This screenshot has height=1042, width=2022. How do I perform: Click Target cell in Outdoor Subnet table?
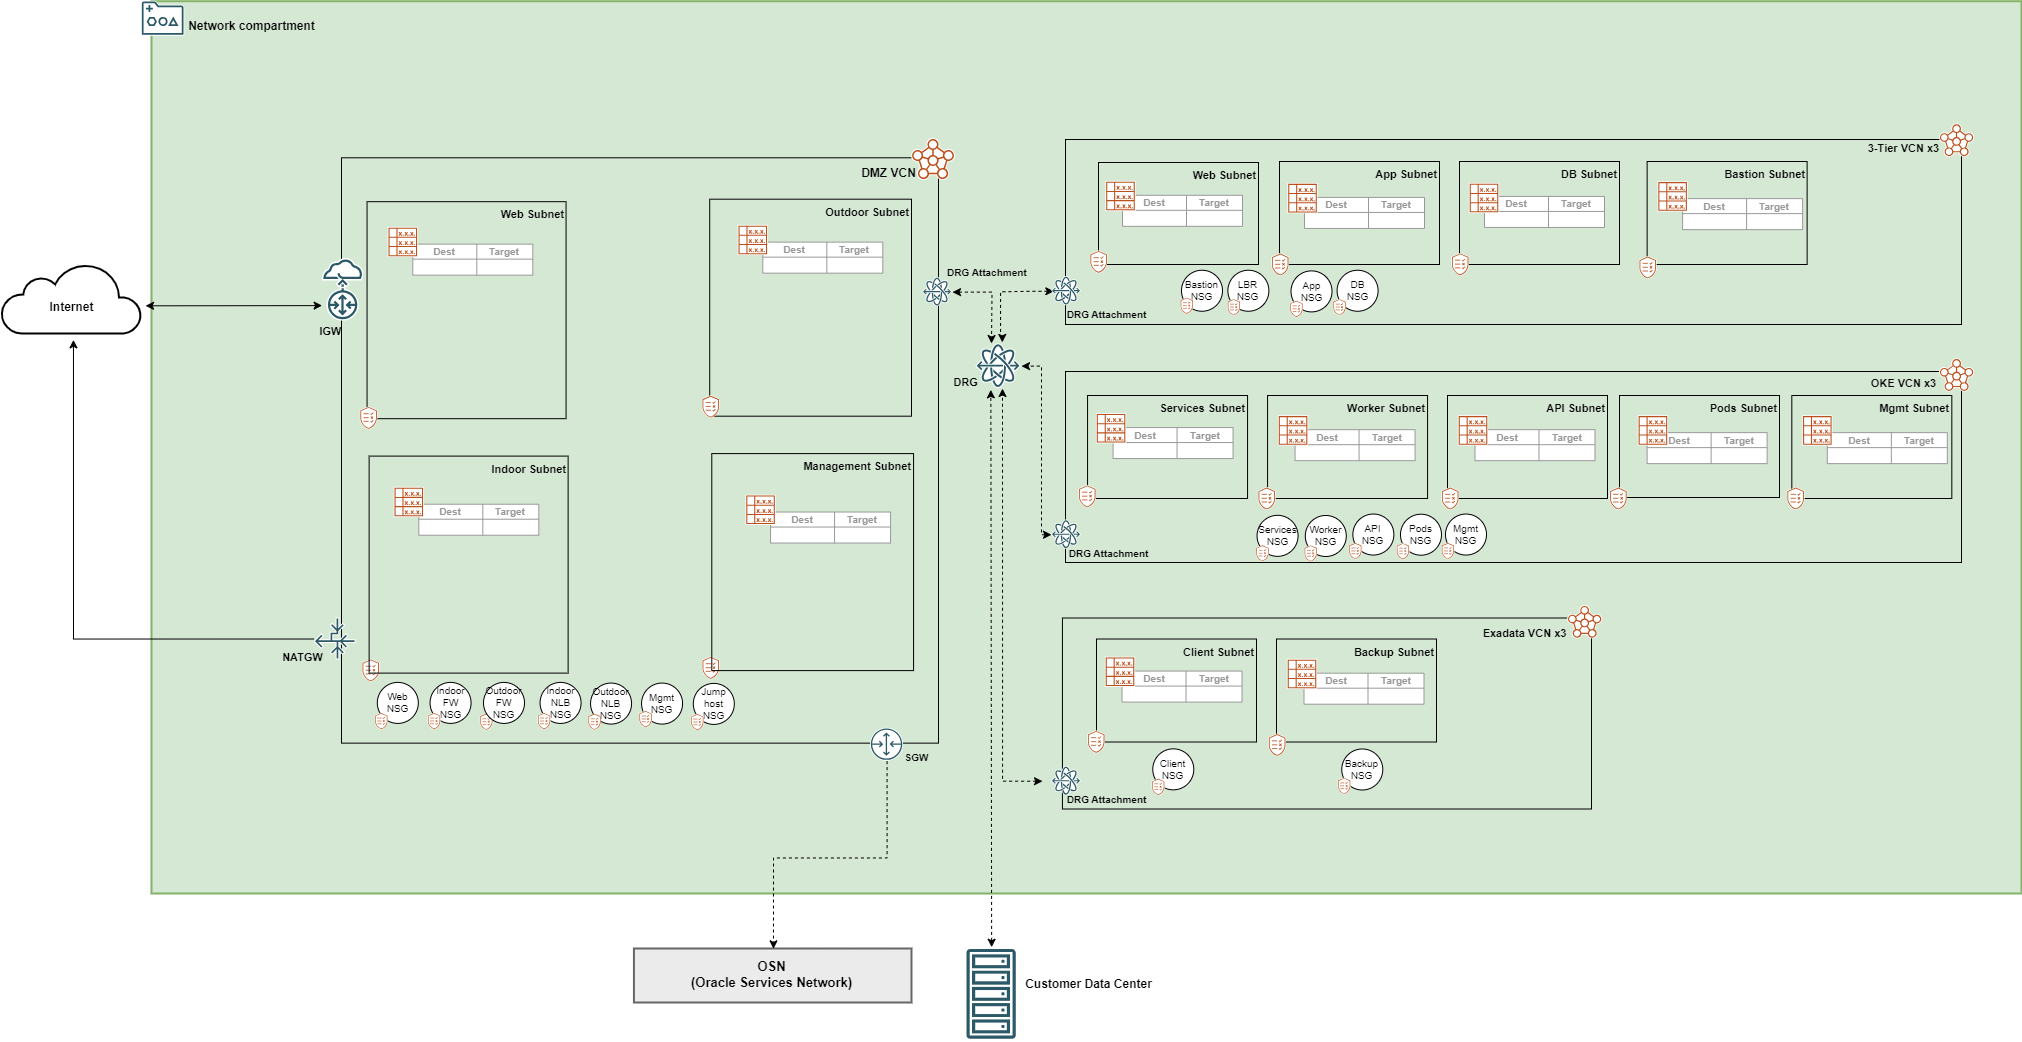[x=854, y=250]
